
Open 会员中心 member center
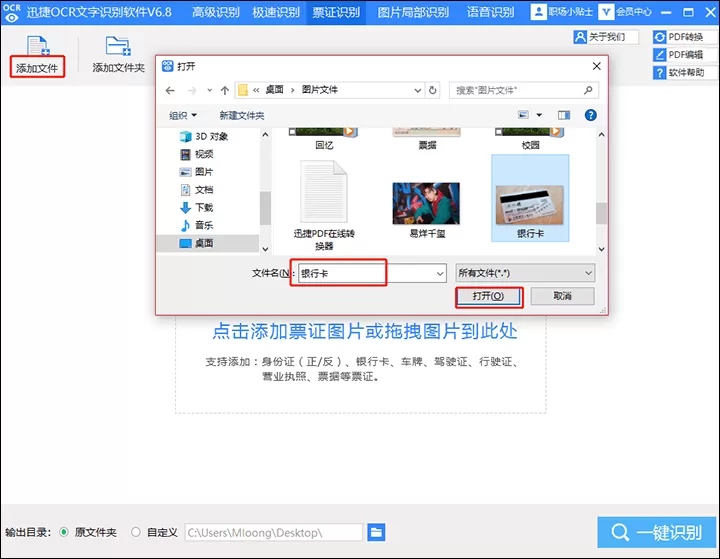tap(625, 11)
